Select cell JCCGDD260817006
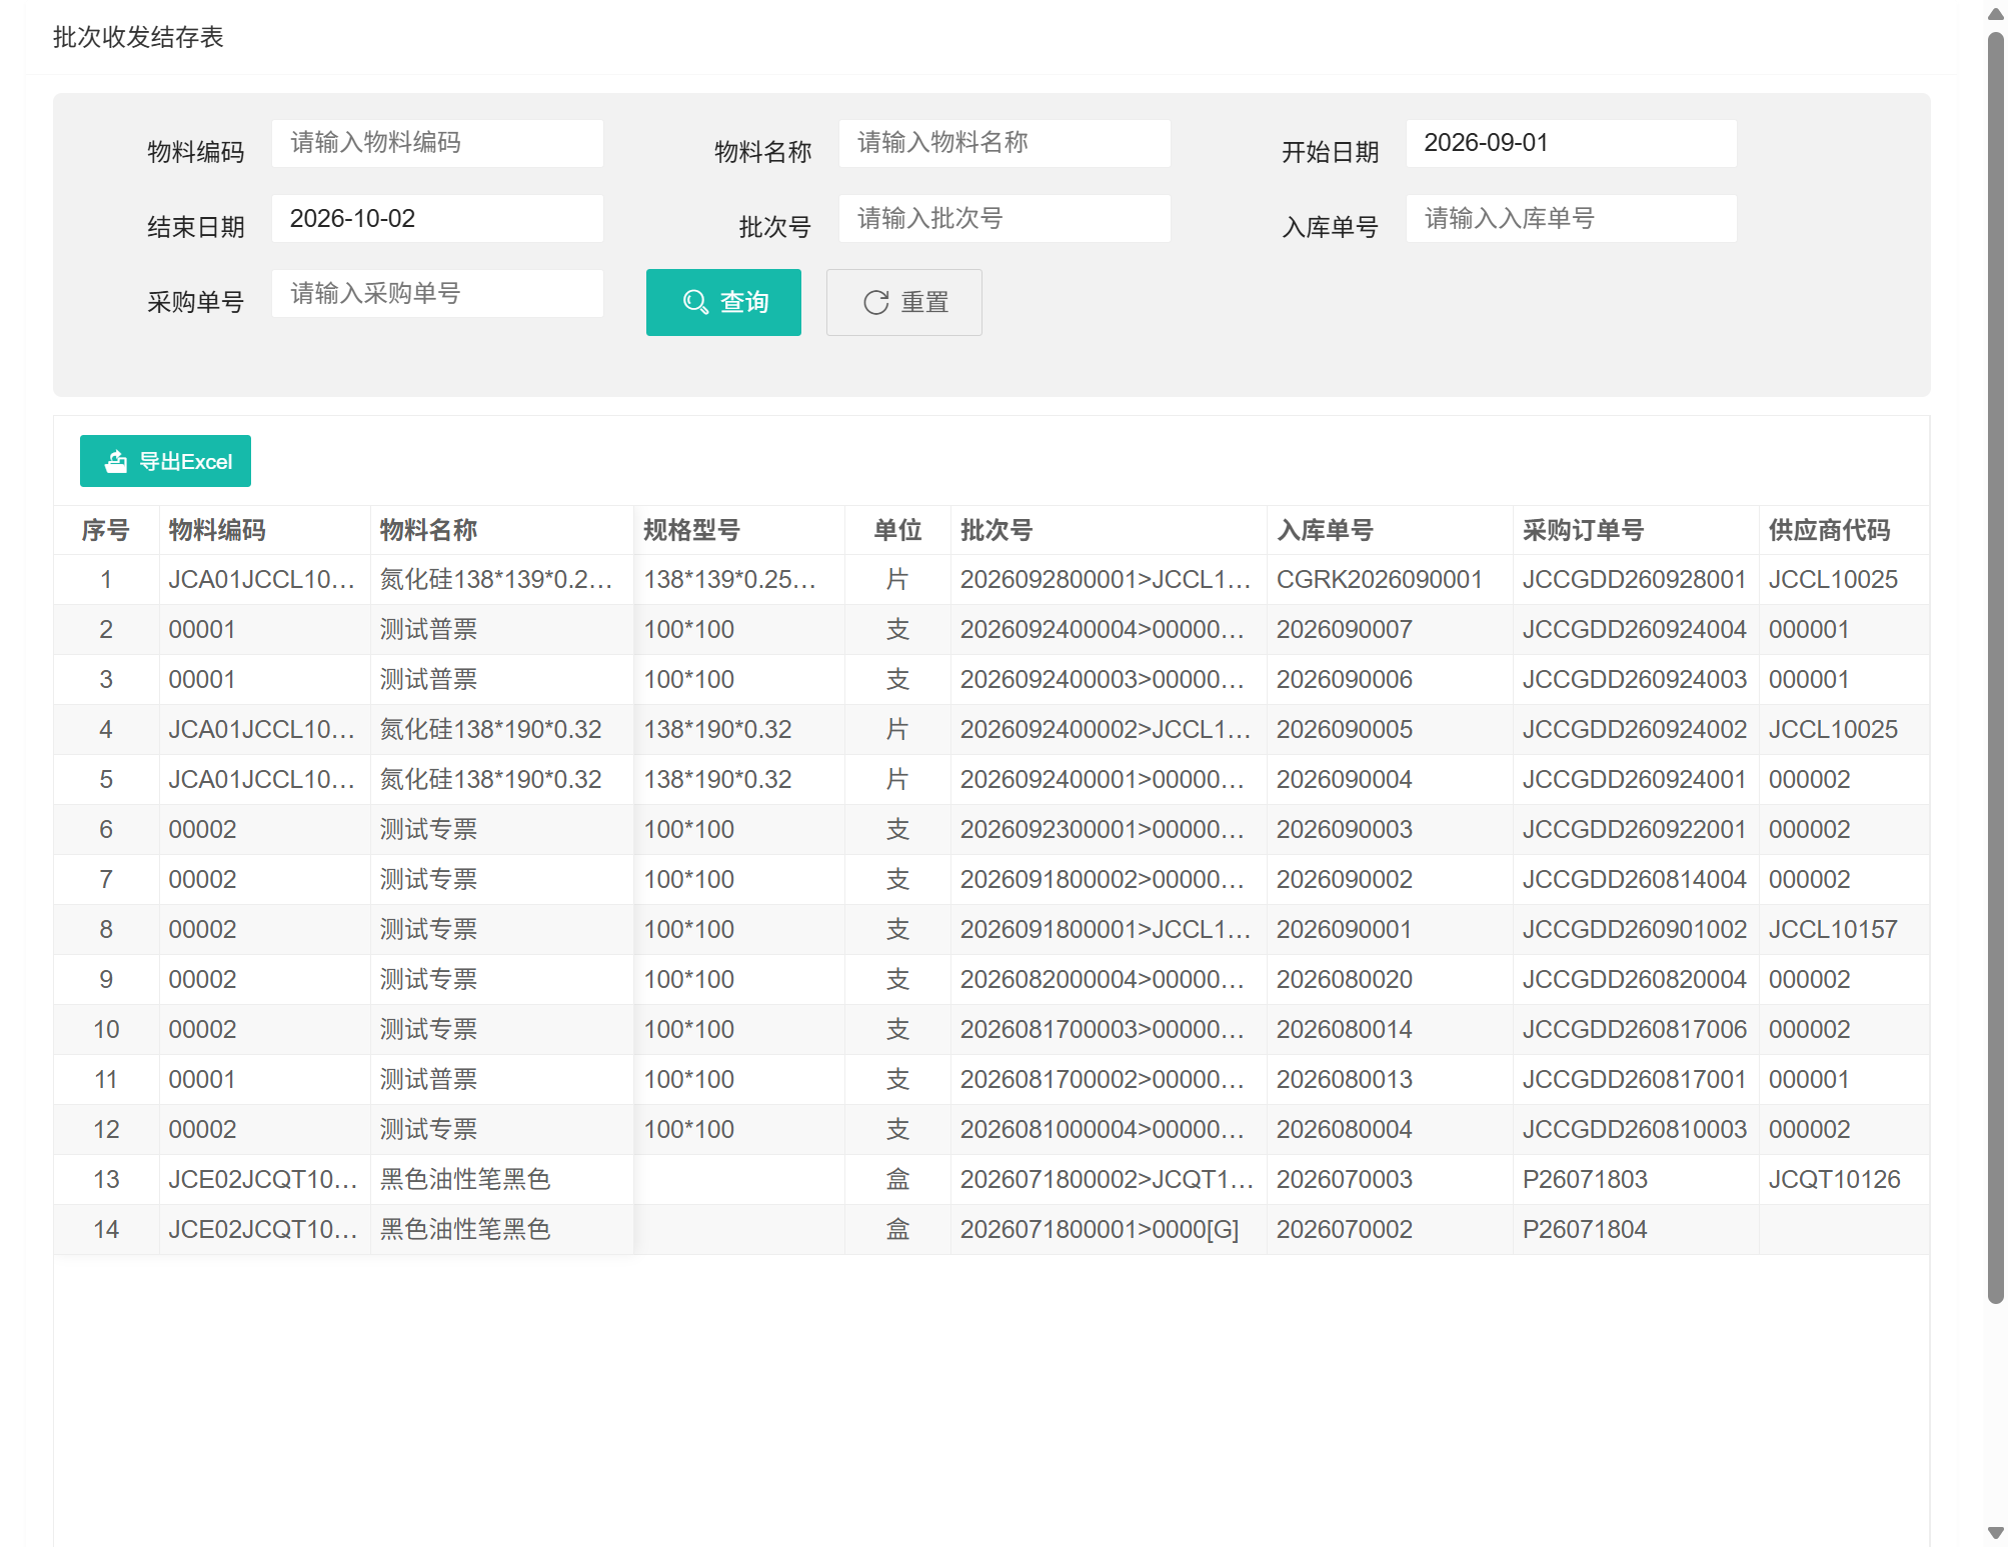 point(1635,1030)
